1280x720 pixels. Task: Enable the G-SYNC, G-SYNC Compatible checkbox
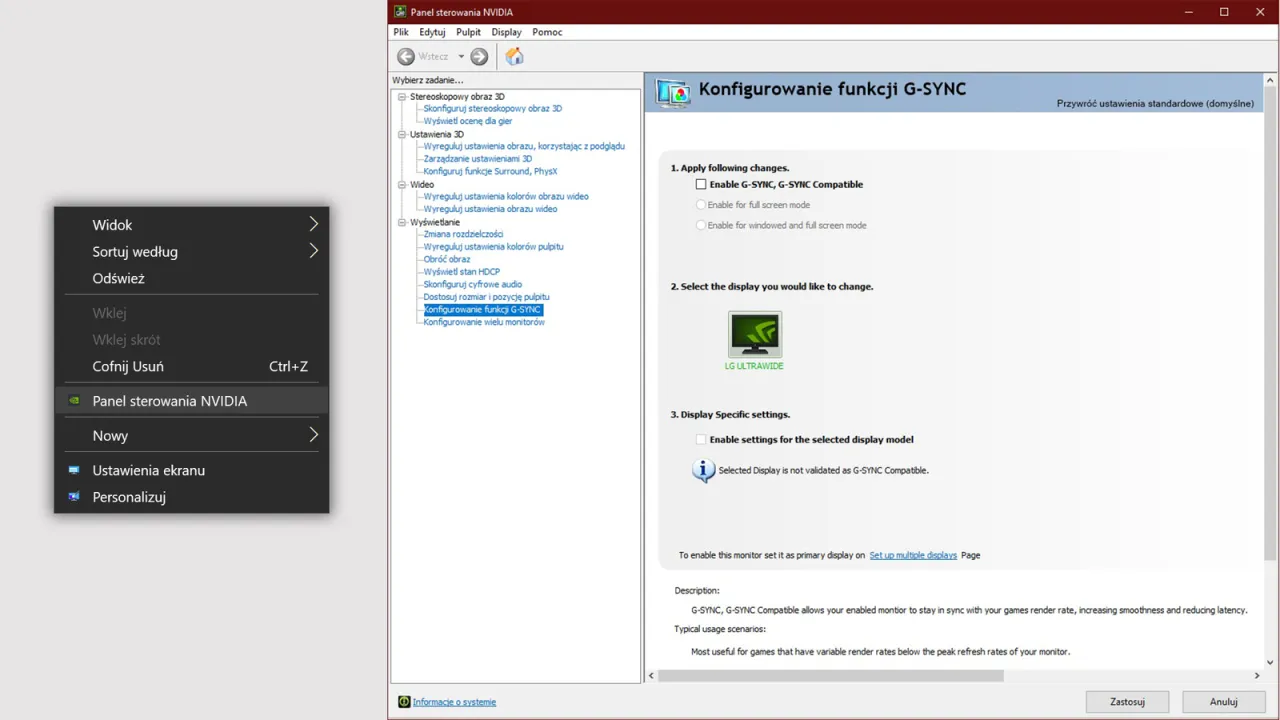coord(701,184)
